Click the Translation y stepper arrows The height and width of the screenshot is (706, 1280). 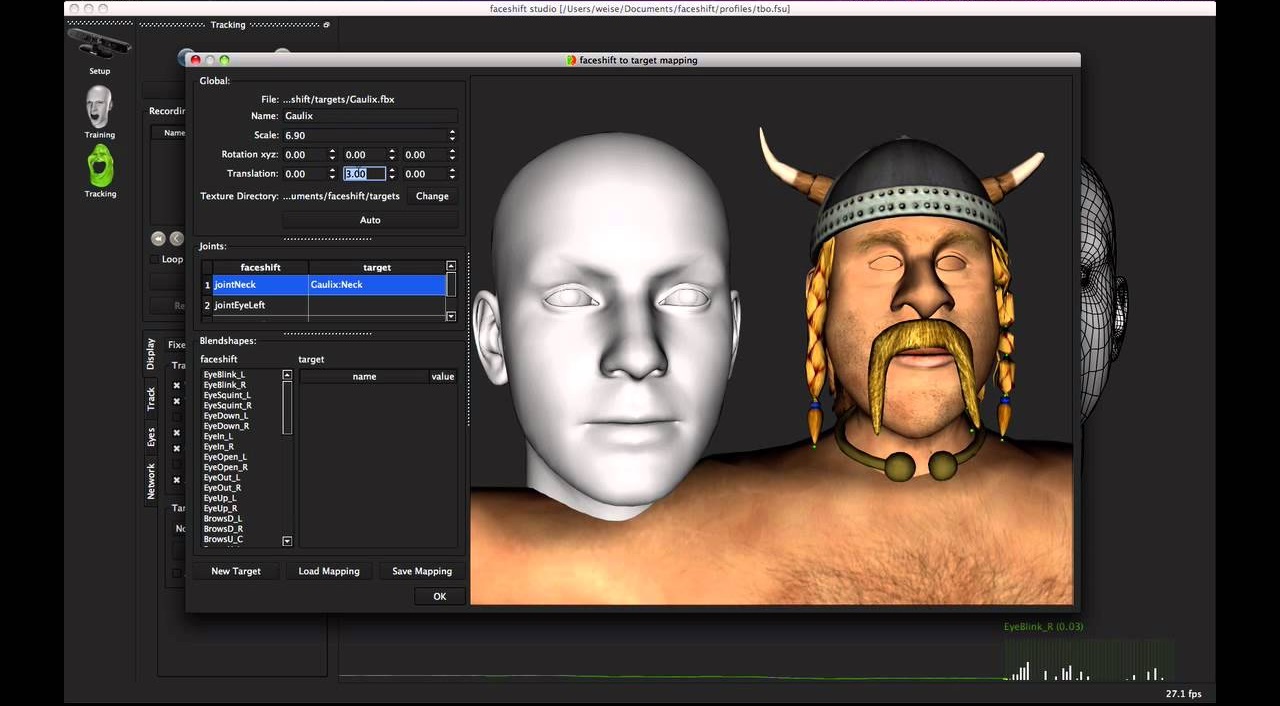(392, 174)
